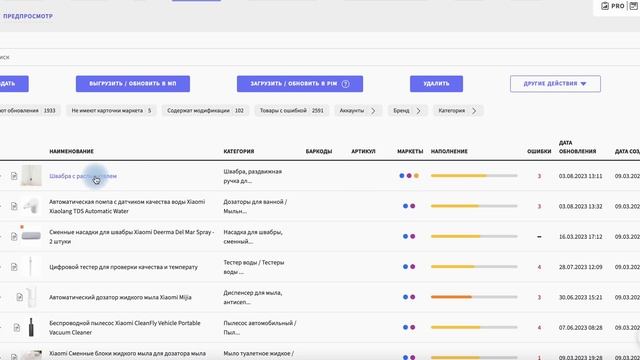Open thumbnail of Автоматическая помпа product
The width and height of the screenshot is (640, 360).
[31, 206]
